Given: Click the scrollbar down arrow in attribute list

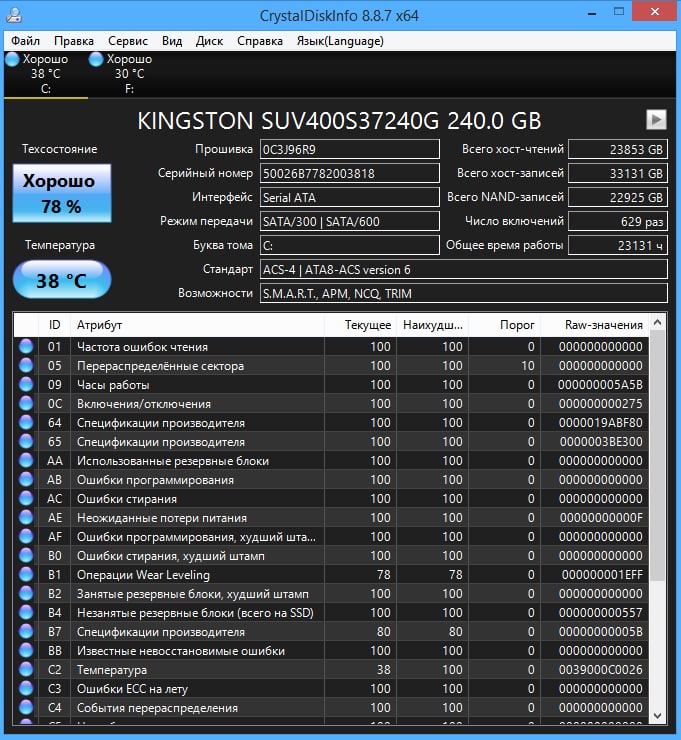Looking at the screenshot, I should pos(657,715).
